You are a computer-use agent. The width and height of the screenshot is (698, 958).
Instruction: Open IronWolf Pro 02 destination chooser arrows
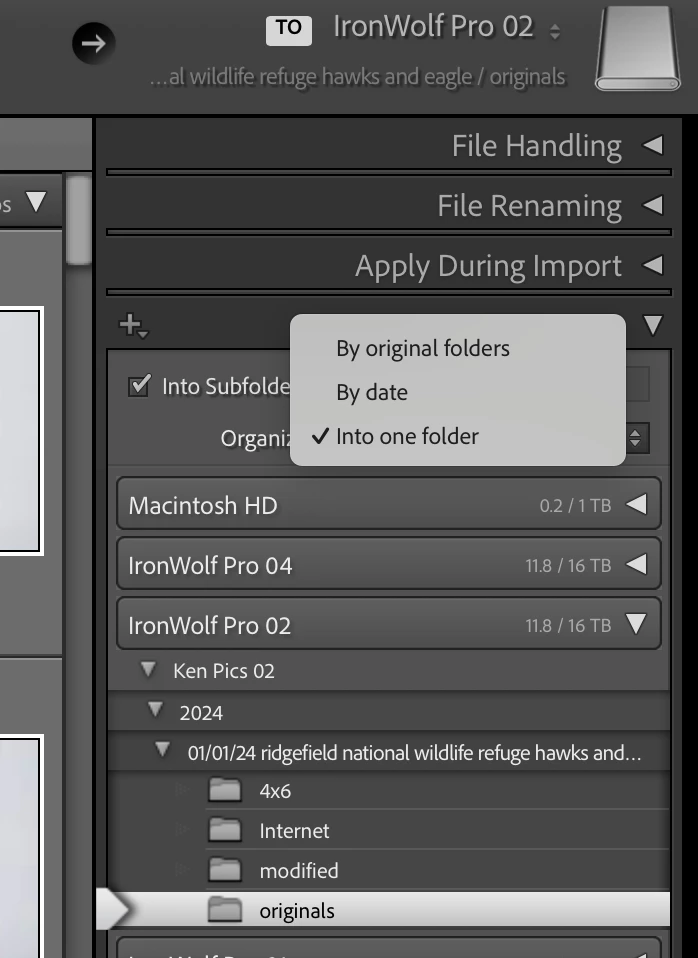pyautogui.click(x=555, y=31)
